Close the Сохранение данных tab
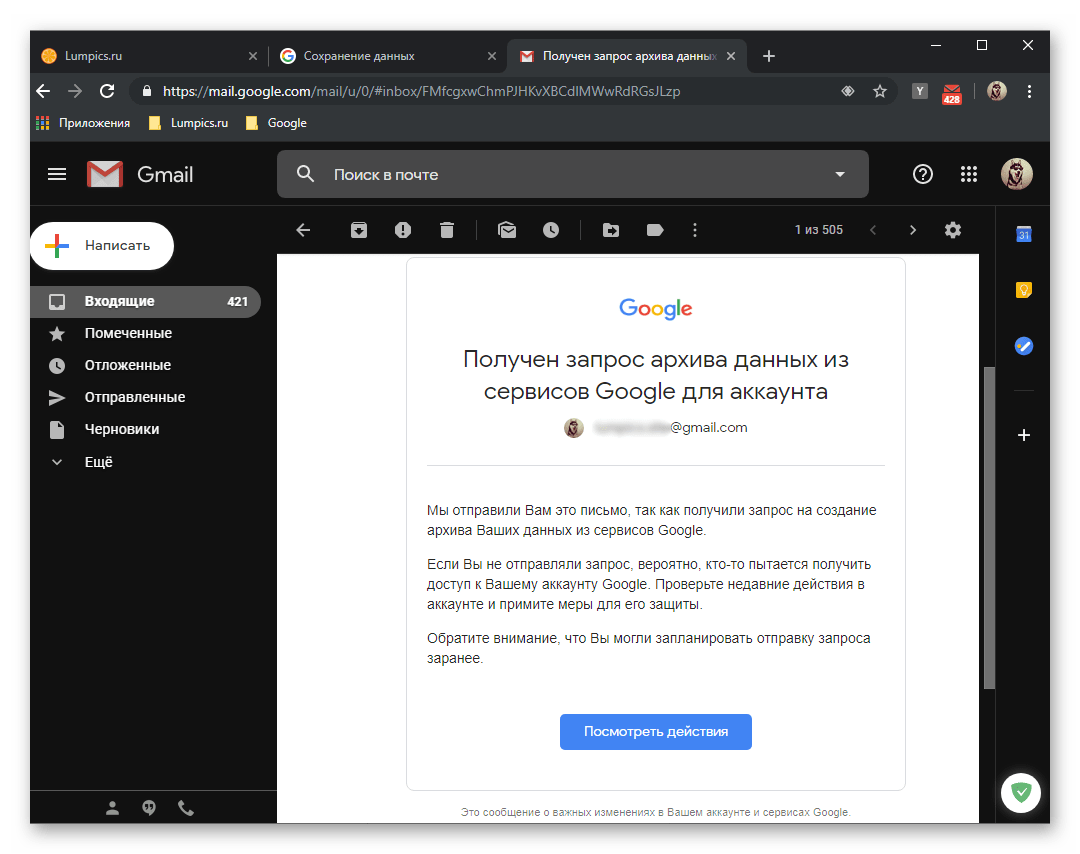The image size is (1080, 854). tap(492, 56)
